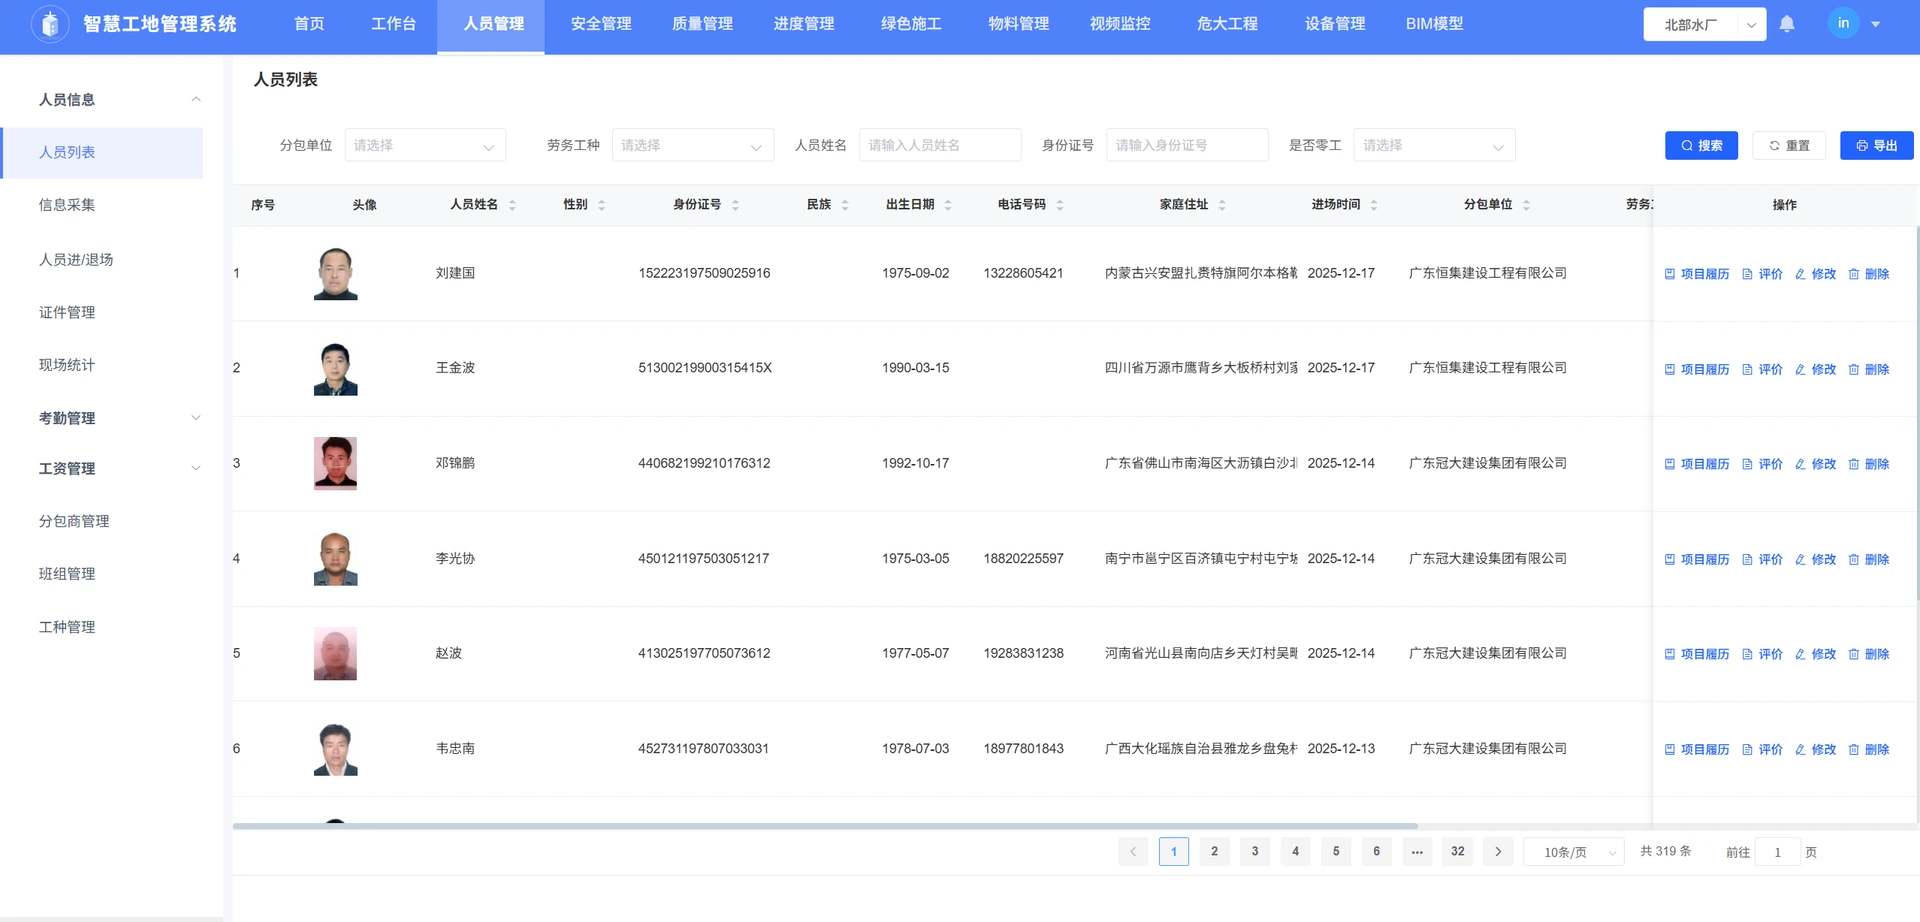Image resolution: width=1920 pixels, height=922 pixels.
Task: Click 删除 for 邓锦鹏
Action: click(x=1869, y=464)
